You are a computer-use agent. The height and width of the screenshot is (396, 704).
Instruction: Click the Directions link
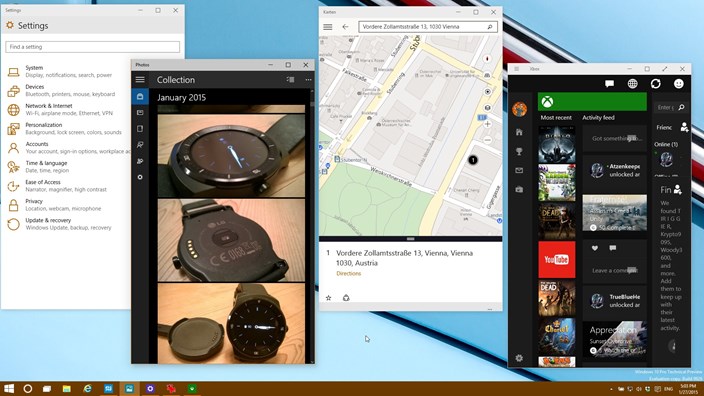pyautogui.click(x=348, y=273)
